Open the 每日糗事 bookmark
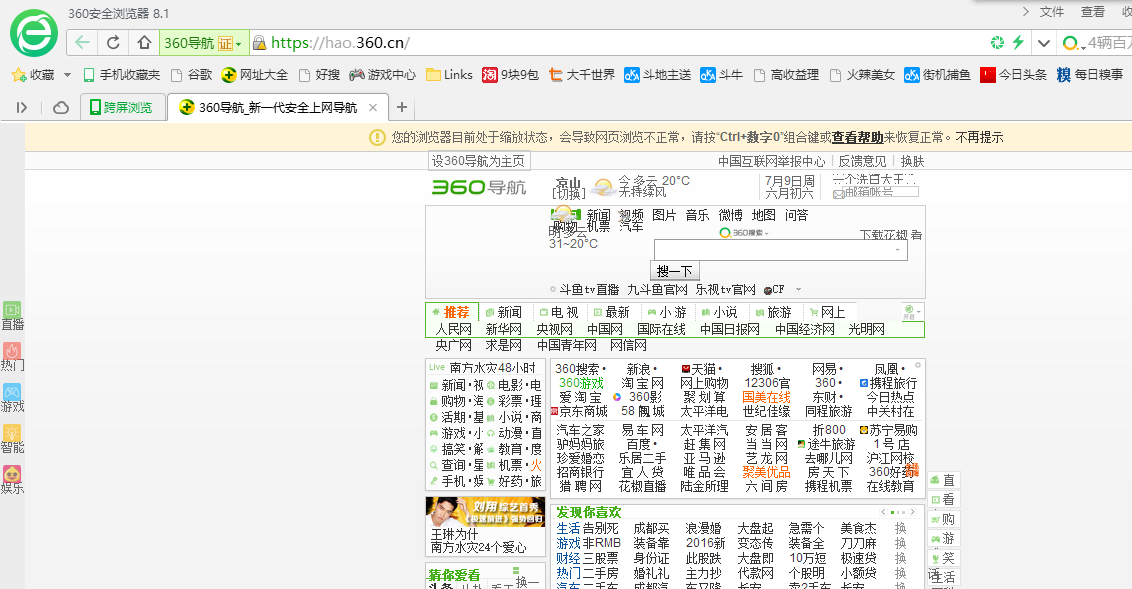 [x=1090, y=75]
